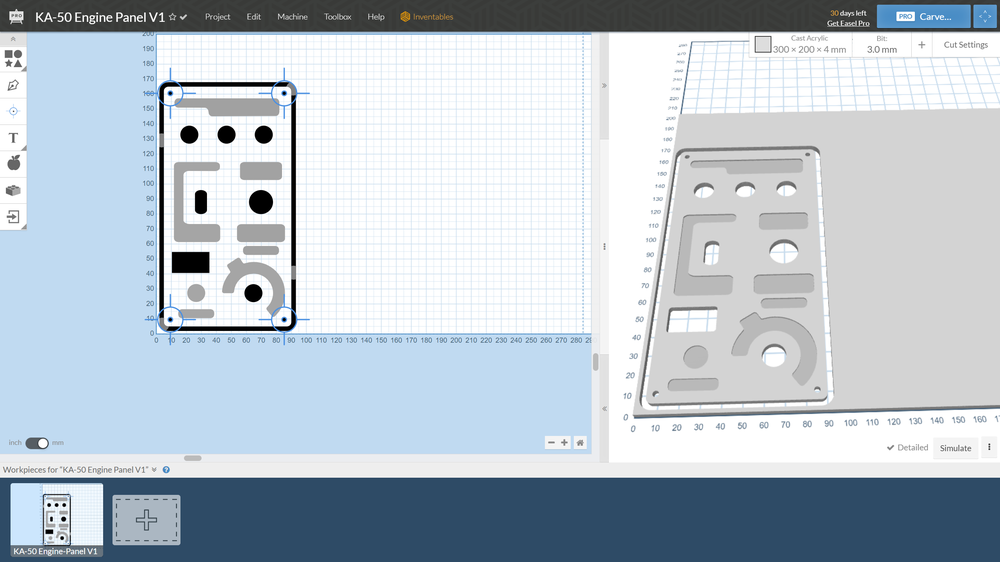1000x562 pixels.
Task: Select the Text tool
Action: pyautogui.click(x=13, y=138)
